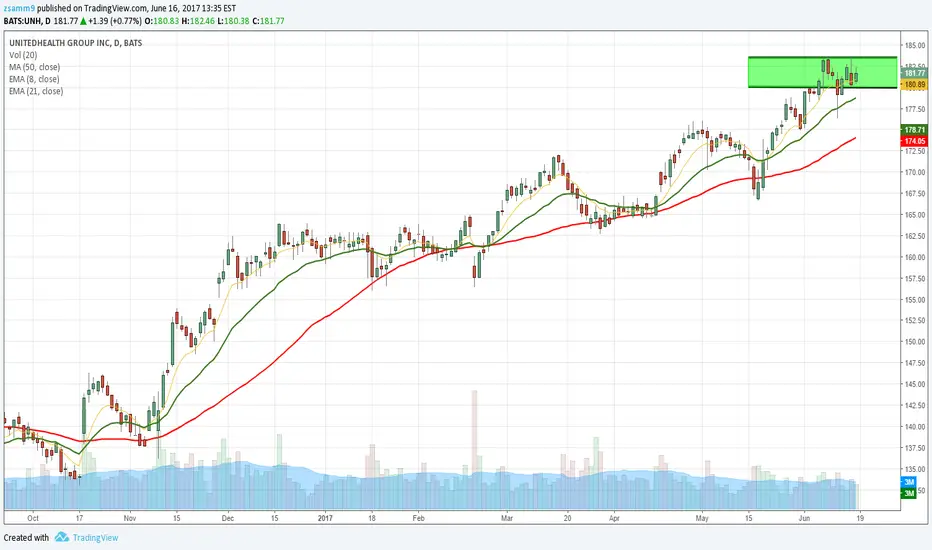
Task: Click the Nov date axis label
Action: pyautogui.click(x=130, y=518)
